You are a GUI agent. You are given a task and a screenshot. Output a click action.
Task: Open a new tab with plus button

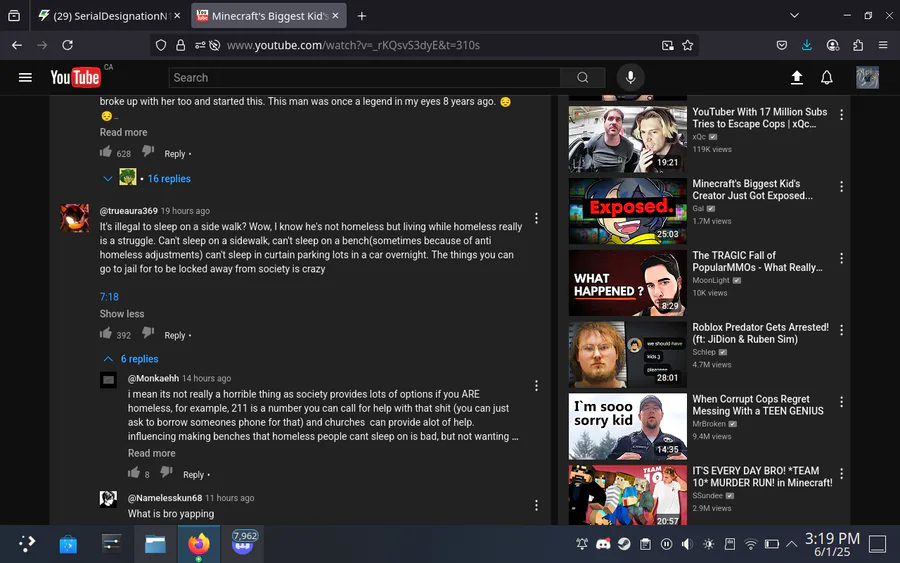362,16
